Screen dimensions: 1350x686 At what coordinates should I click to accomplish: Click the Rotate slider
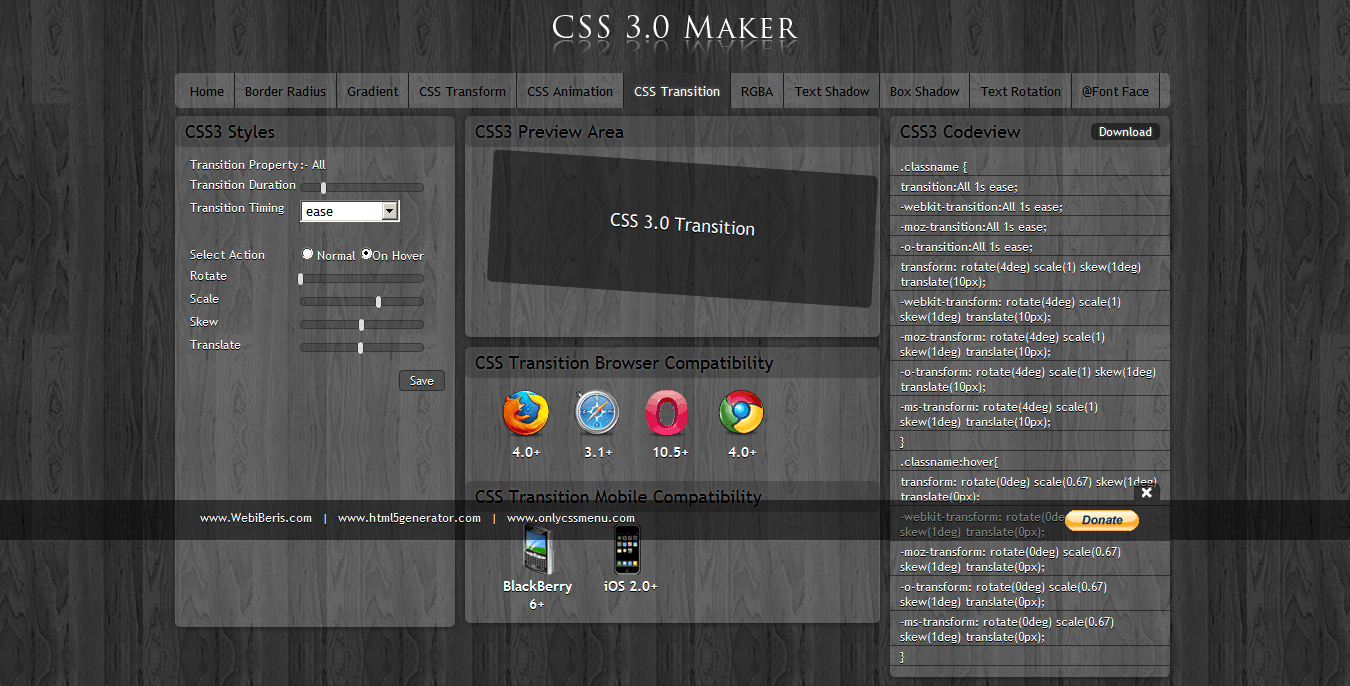click(362, 278)
